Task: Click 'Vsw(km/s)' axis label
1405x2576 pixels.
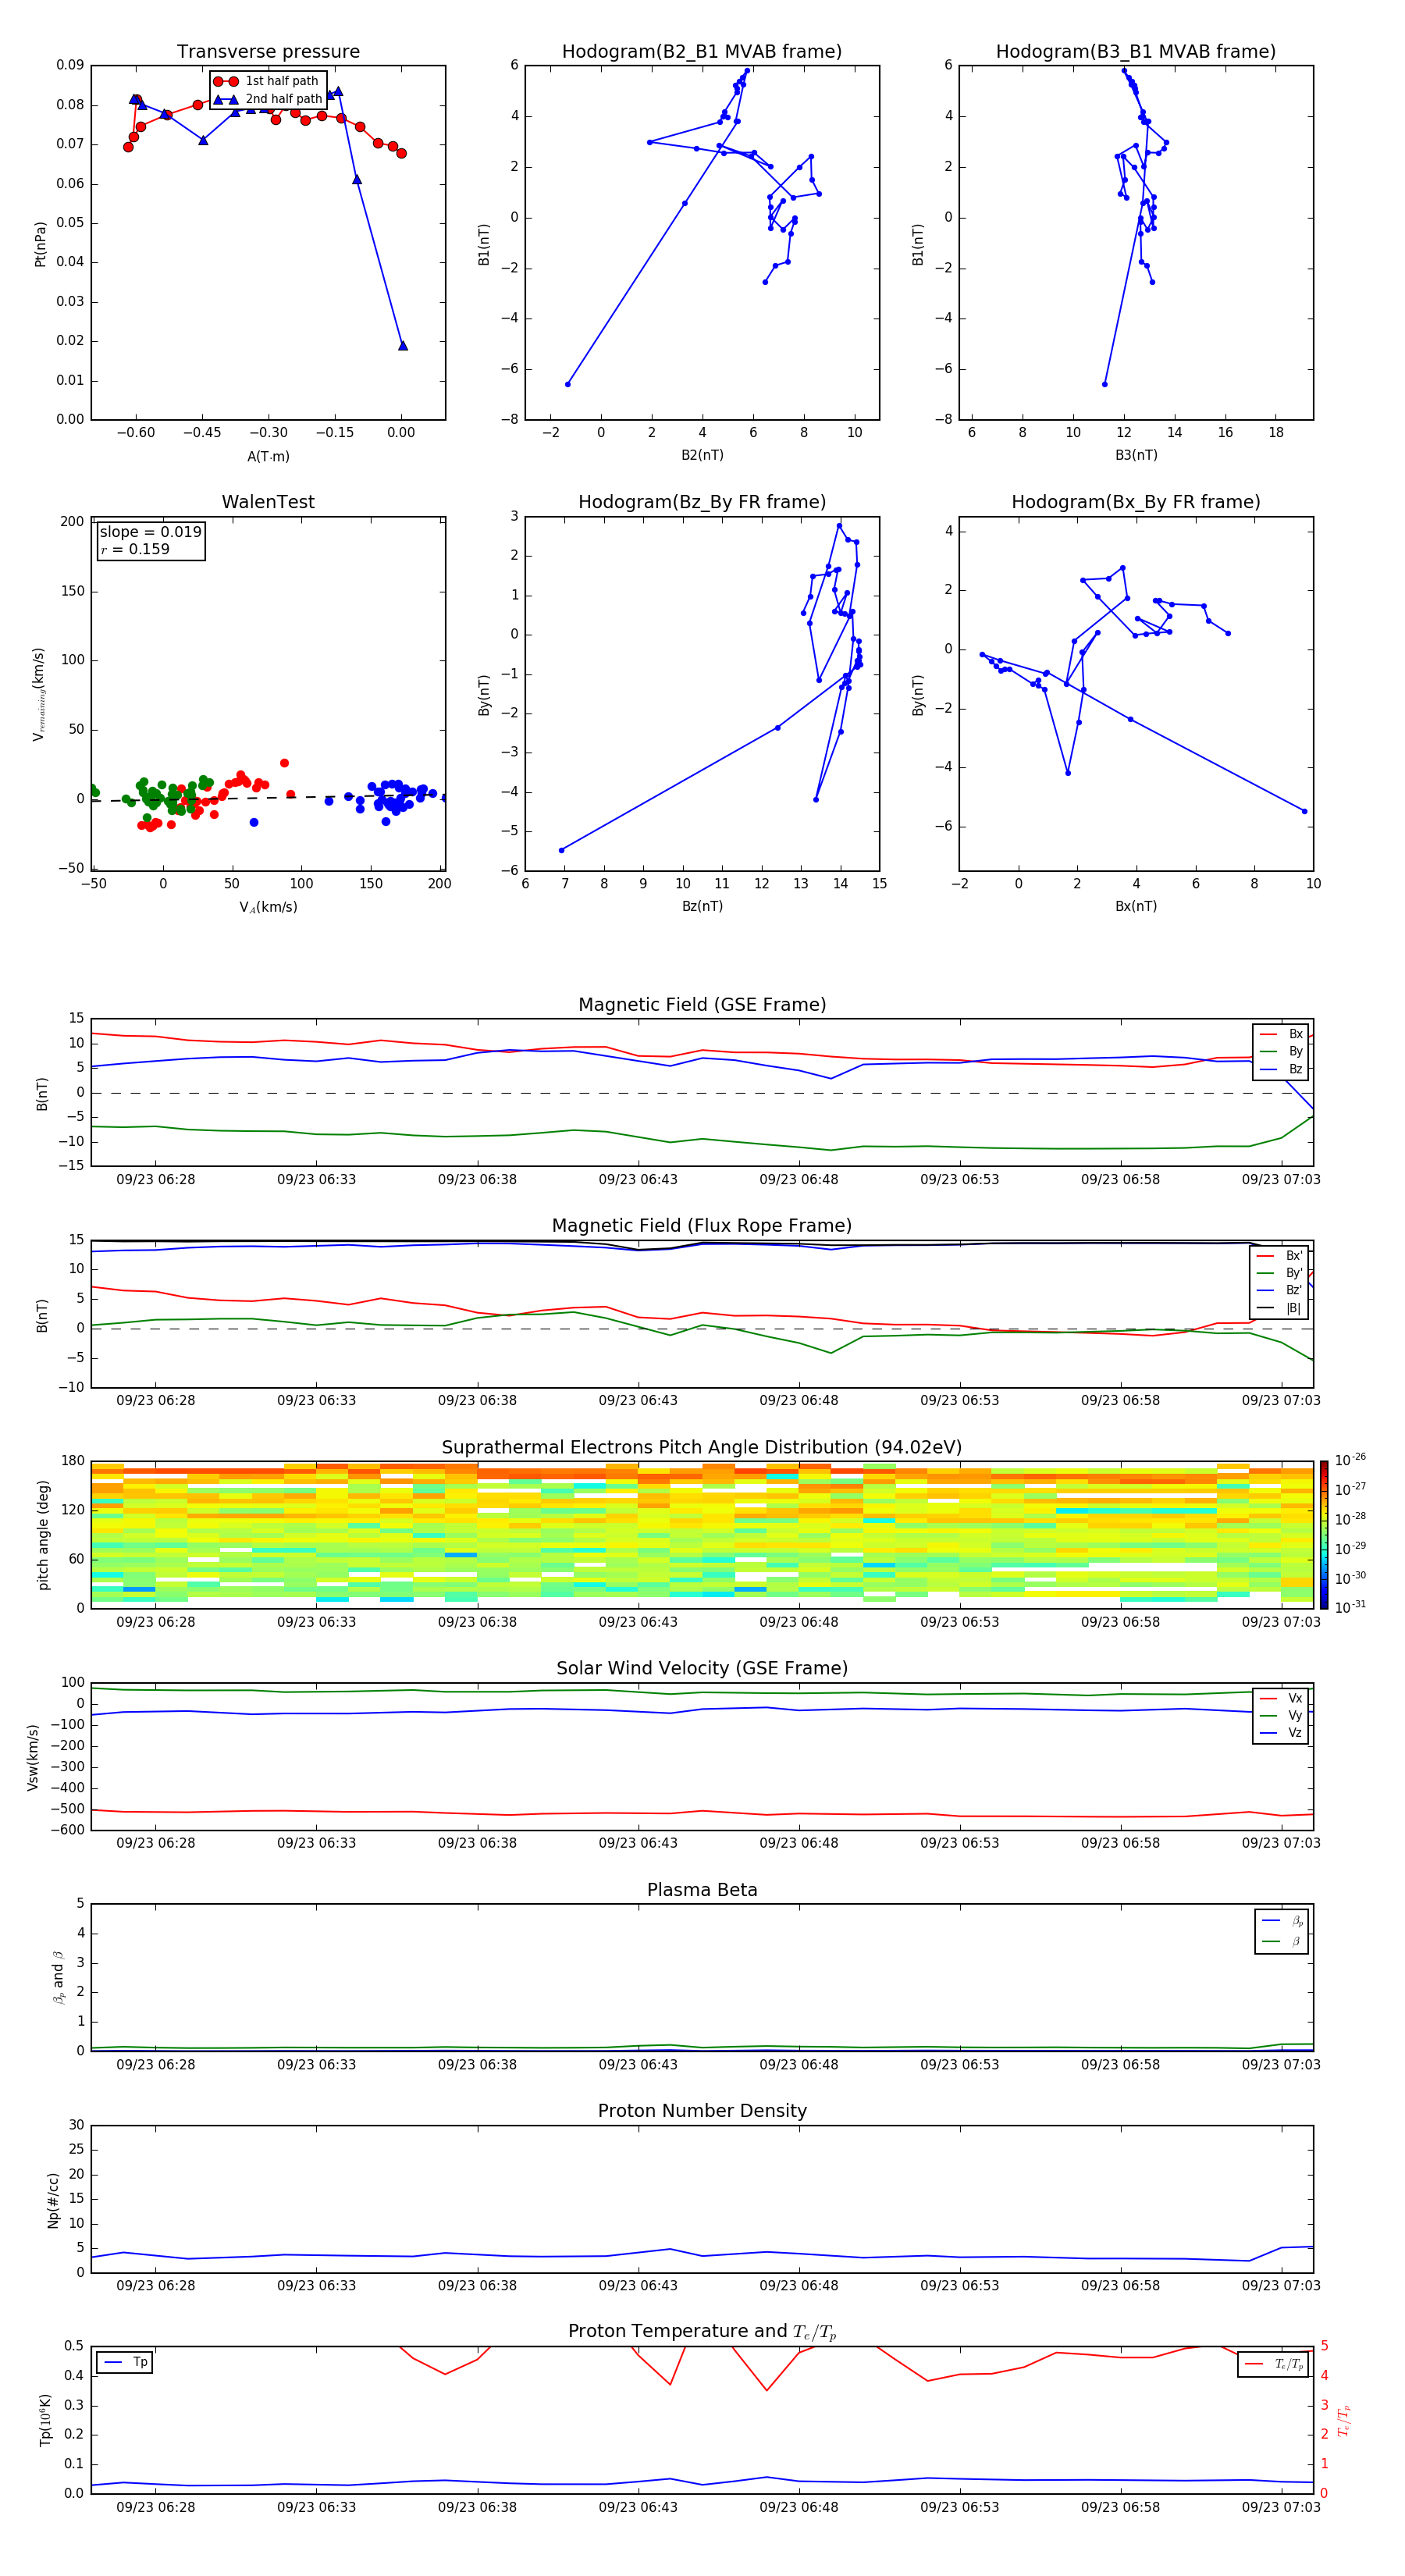Action: click(x=33, y=1757)
